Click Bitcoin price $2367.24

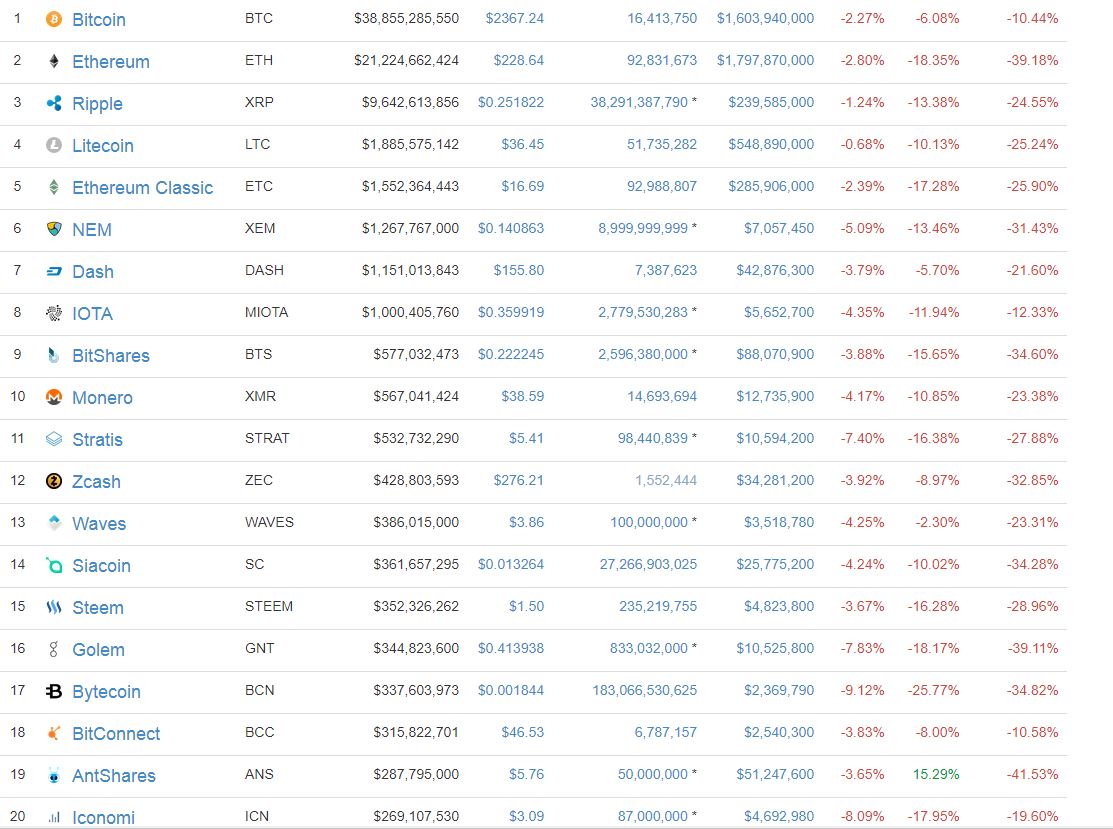(515, 18)
